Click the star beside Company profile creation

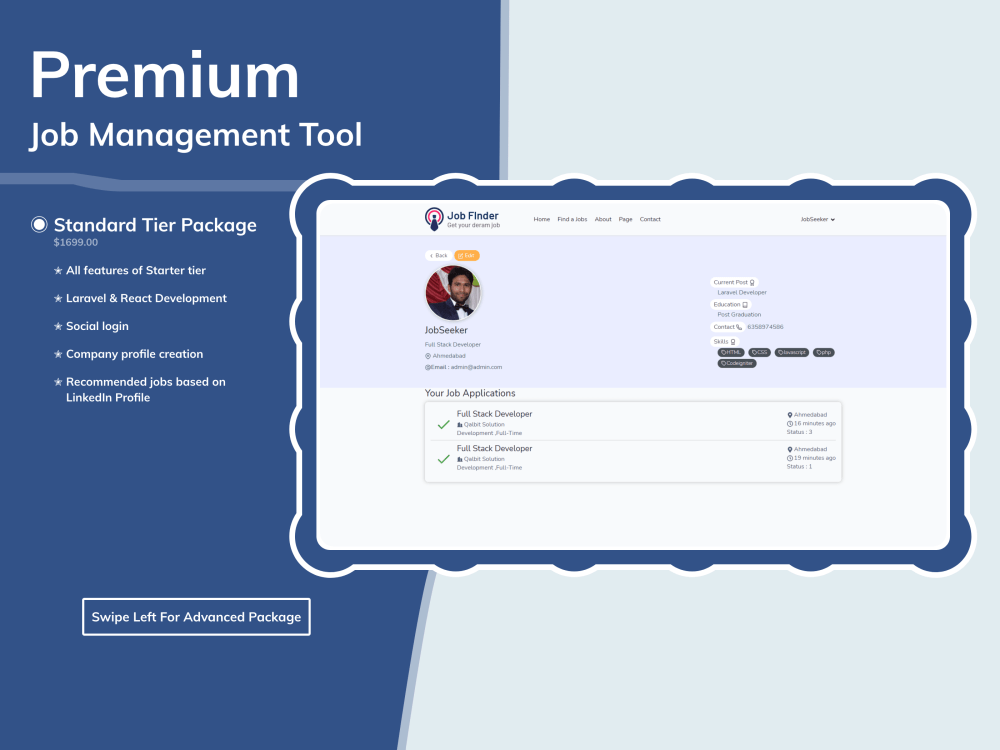point(58,355)
